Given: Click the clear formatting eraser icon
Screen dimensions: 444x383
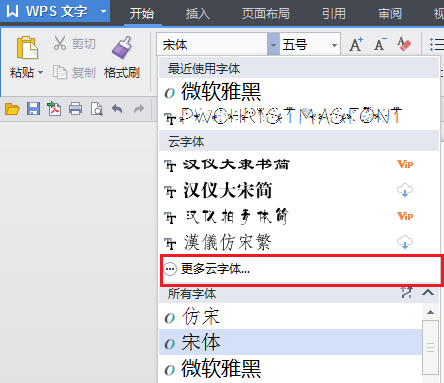Looking at the screenshot, I should (x=404, y=44).
